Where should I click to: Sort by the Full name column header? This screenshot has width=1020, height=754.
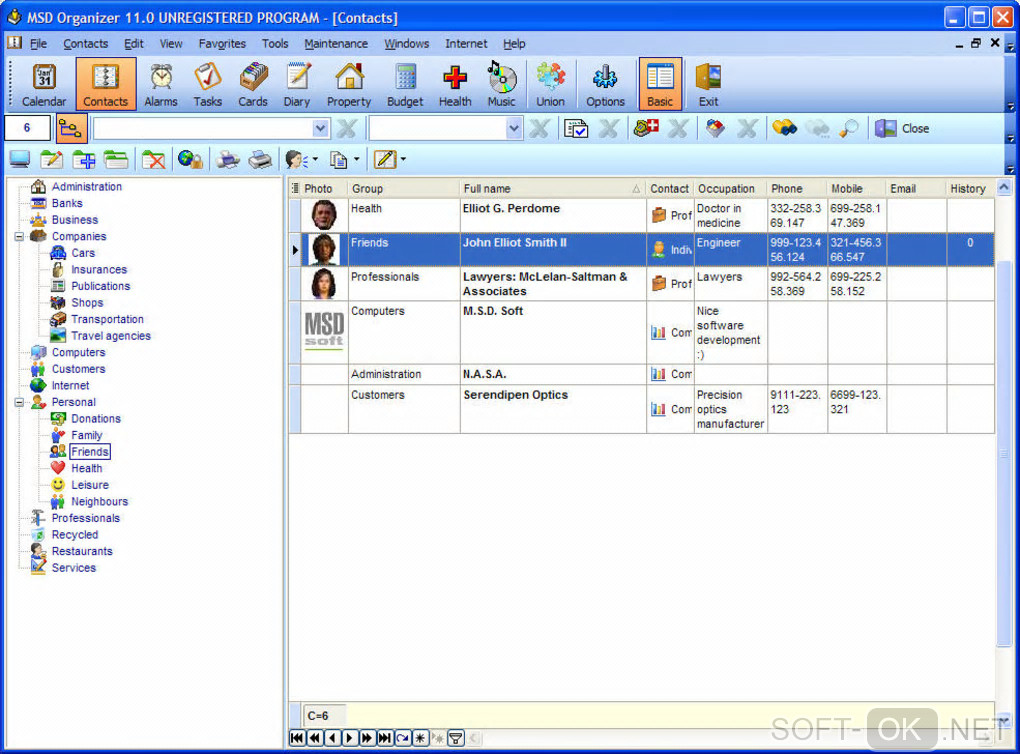tap(553, 189)
